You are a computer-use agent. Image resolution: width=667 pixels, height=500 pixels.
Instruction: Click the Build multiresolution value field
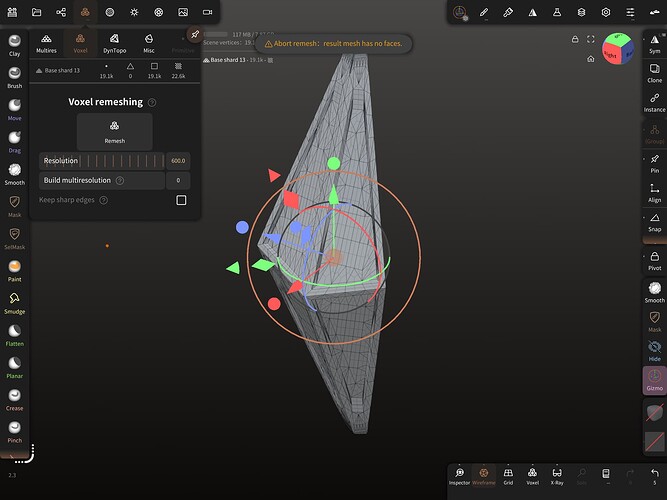(x=178, y=180)
